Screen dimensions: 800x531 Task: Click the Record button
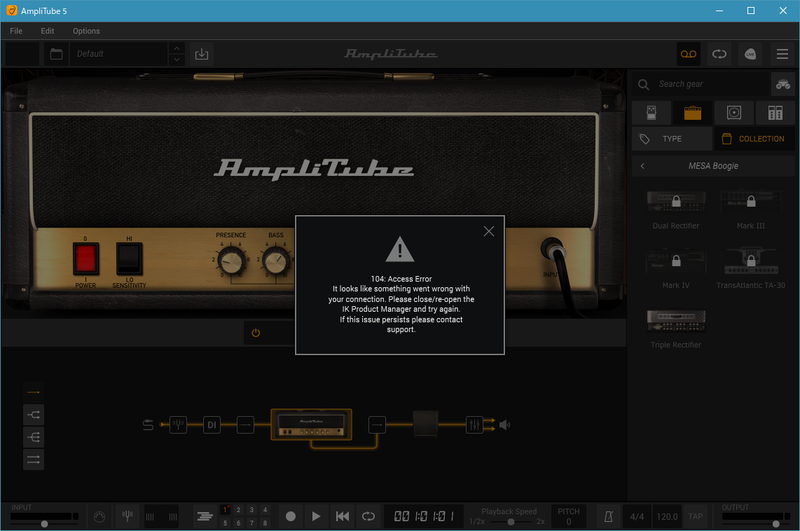(290, 516)
